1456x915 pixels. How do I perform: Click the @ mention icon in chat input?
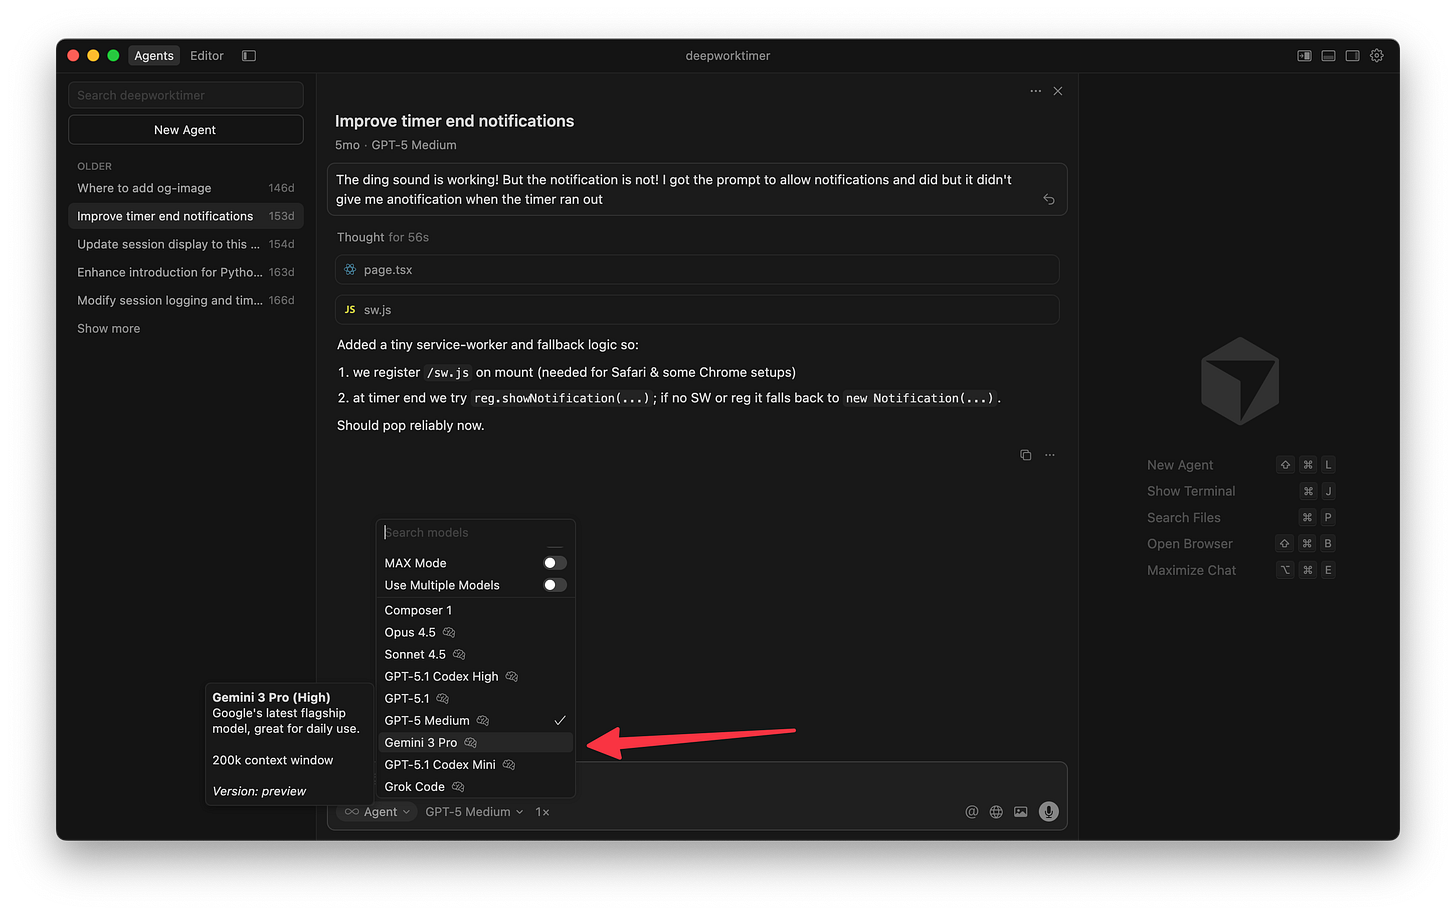coord(971,811)
